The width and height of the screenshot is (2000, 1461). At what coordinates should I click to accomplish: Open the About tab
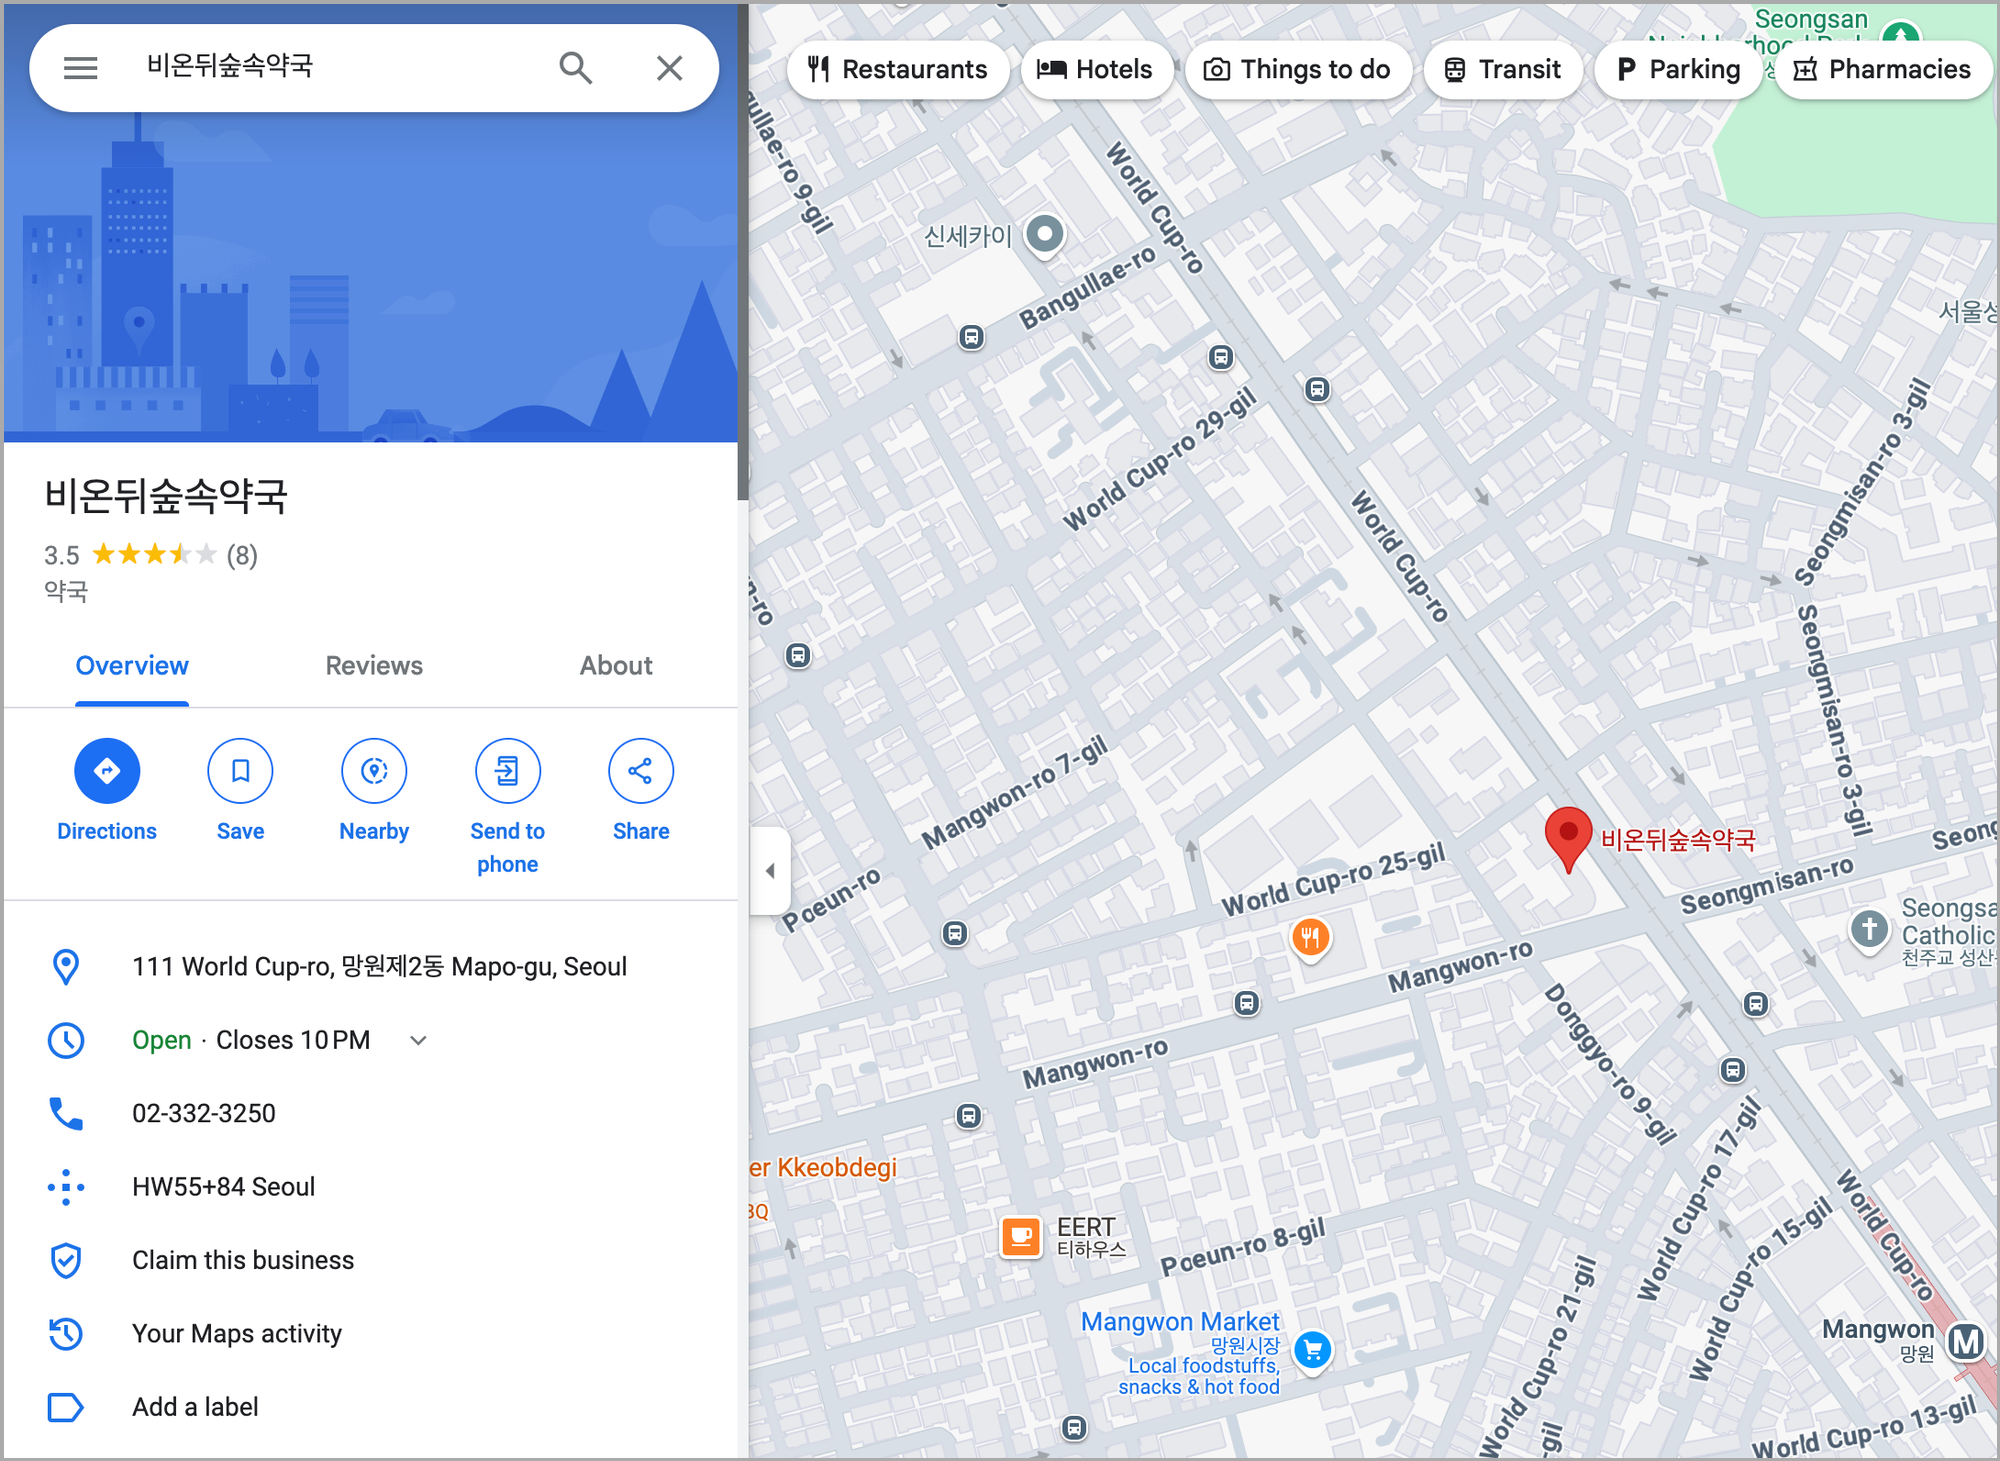click(616, 666)
